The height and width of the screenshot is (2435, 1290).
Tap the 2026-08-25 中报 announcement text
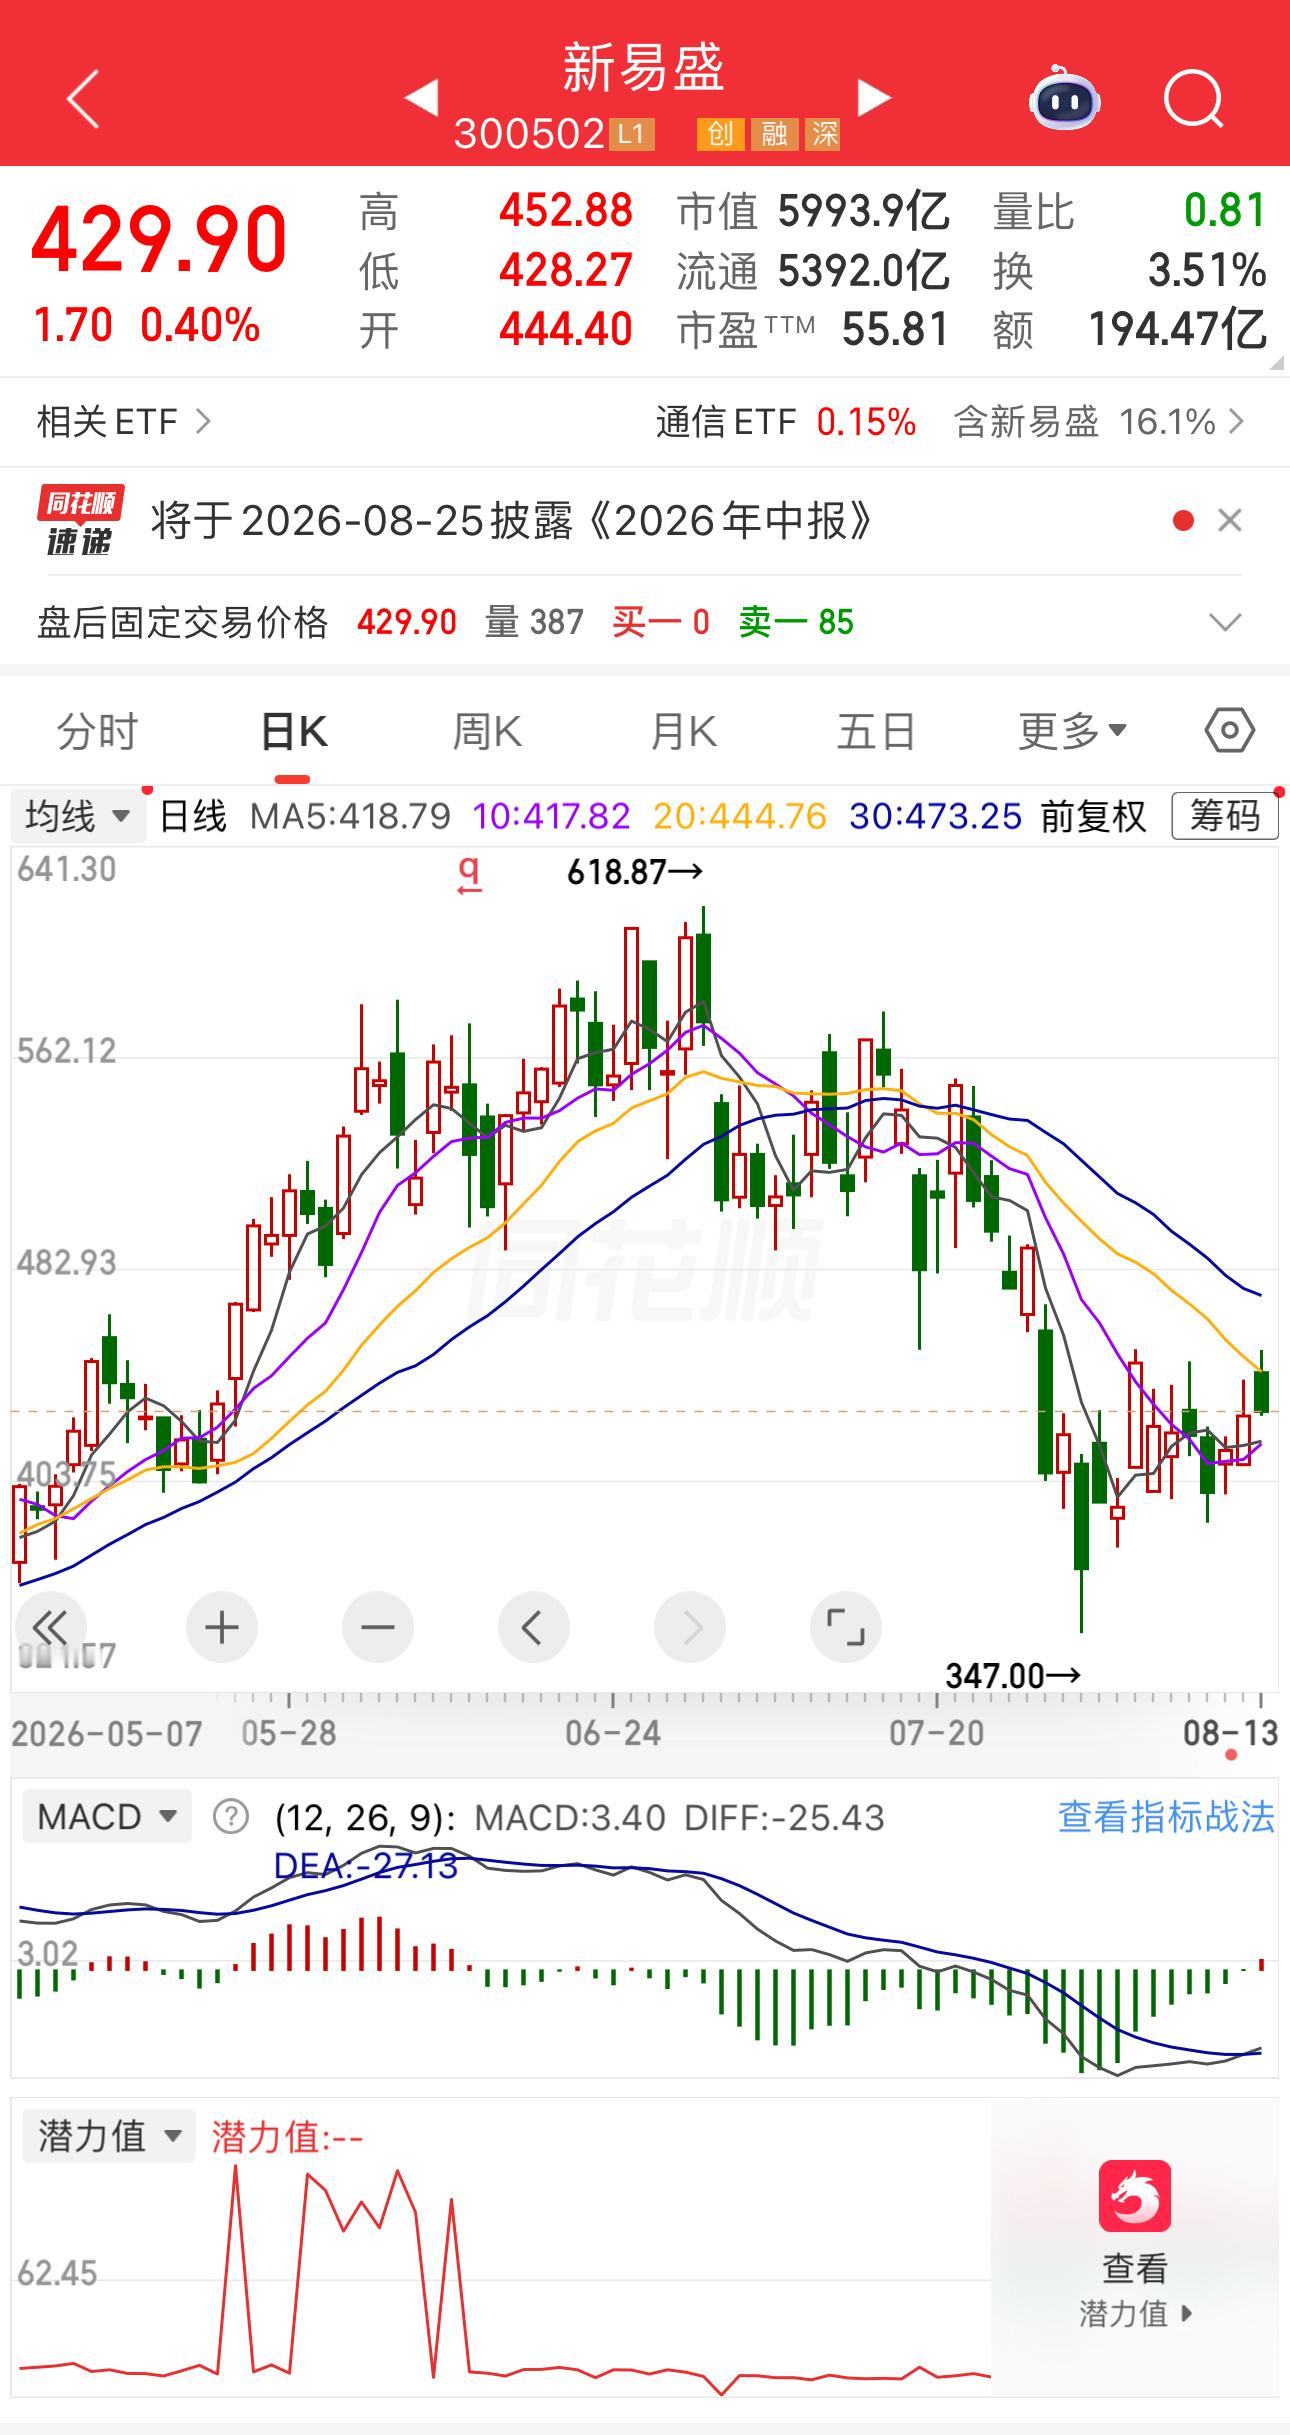tap(513, 520)
